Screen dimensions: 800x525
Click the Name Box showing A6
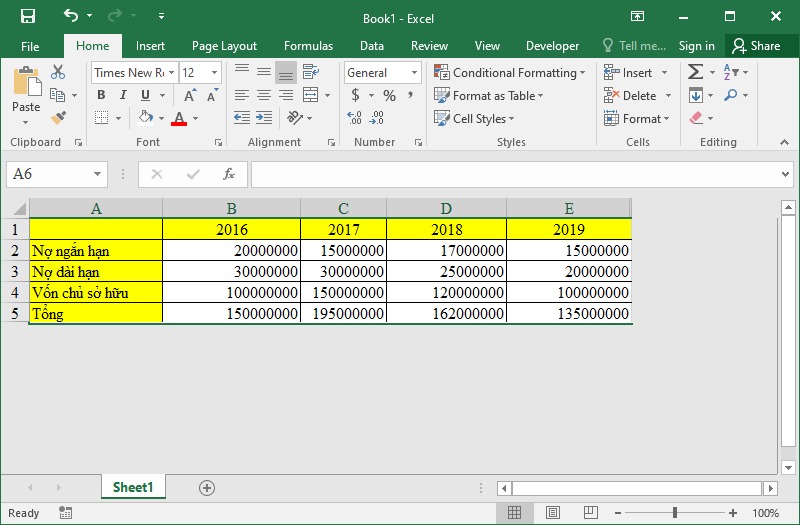[57, 174]
